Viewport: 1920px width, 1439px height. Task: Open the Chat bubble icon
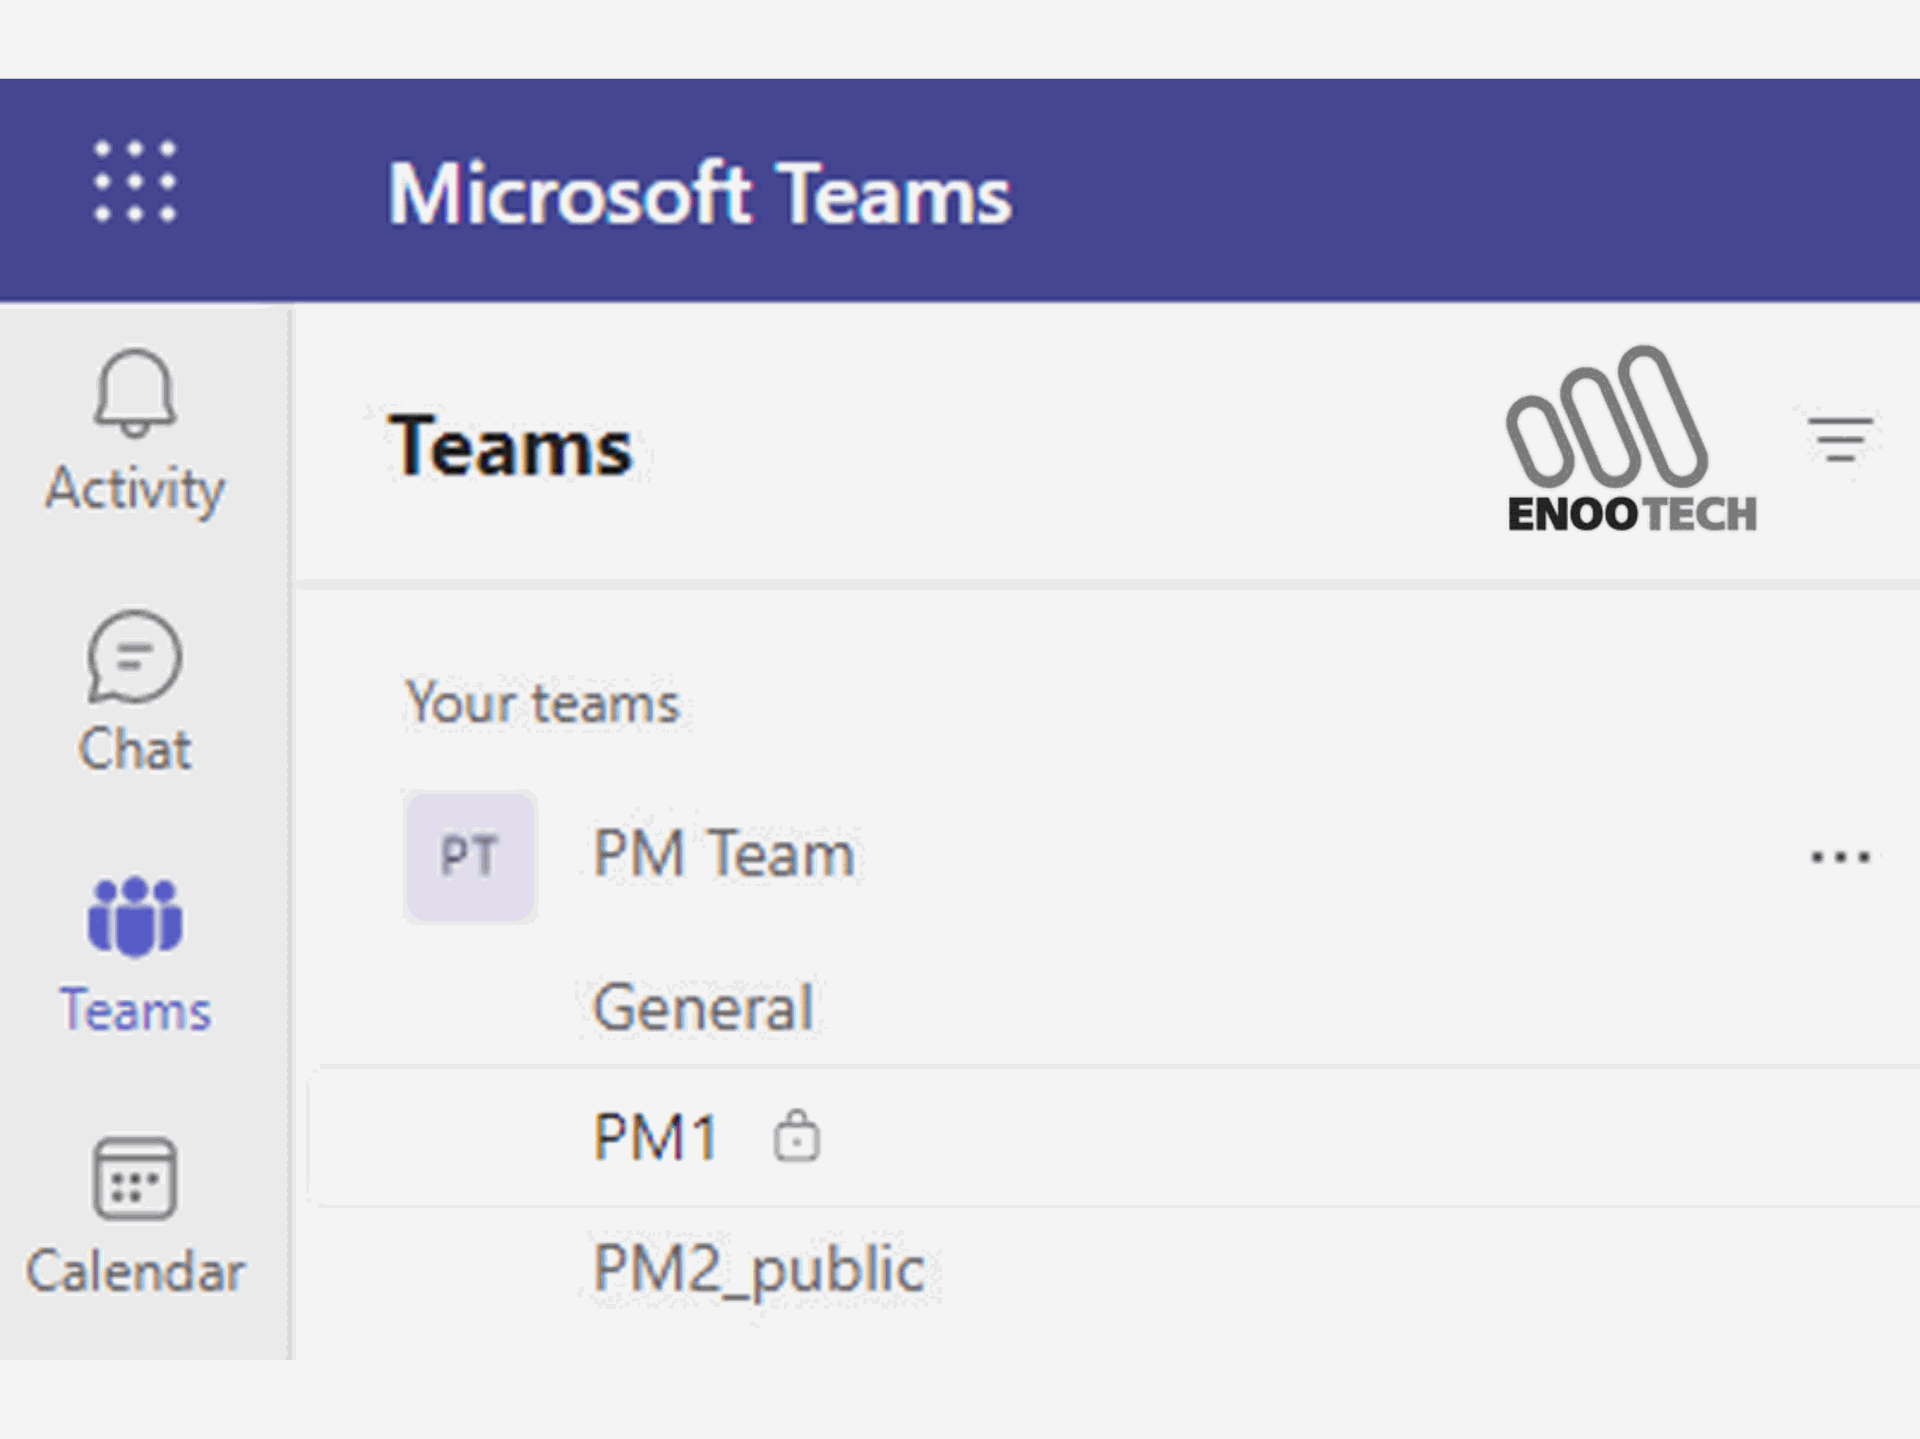pyautogui.click(x=135, y=657)
